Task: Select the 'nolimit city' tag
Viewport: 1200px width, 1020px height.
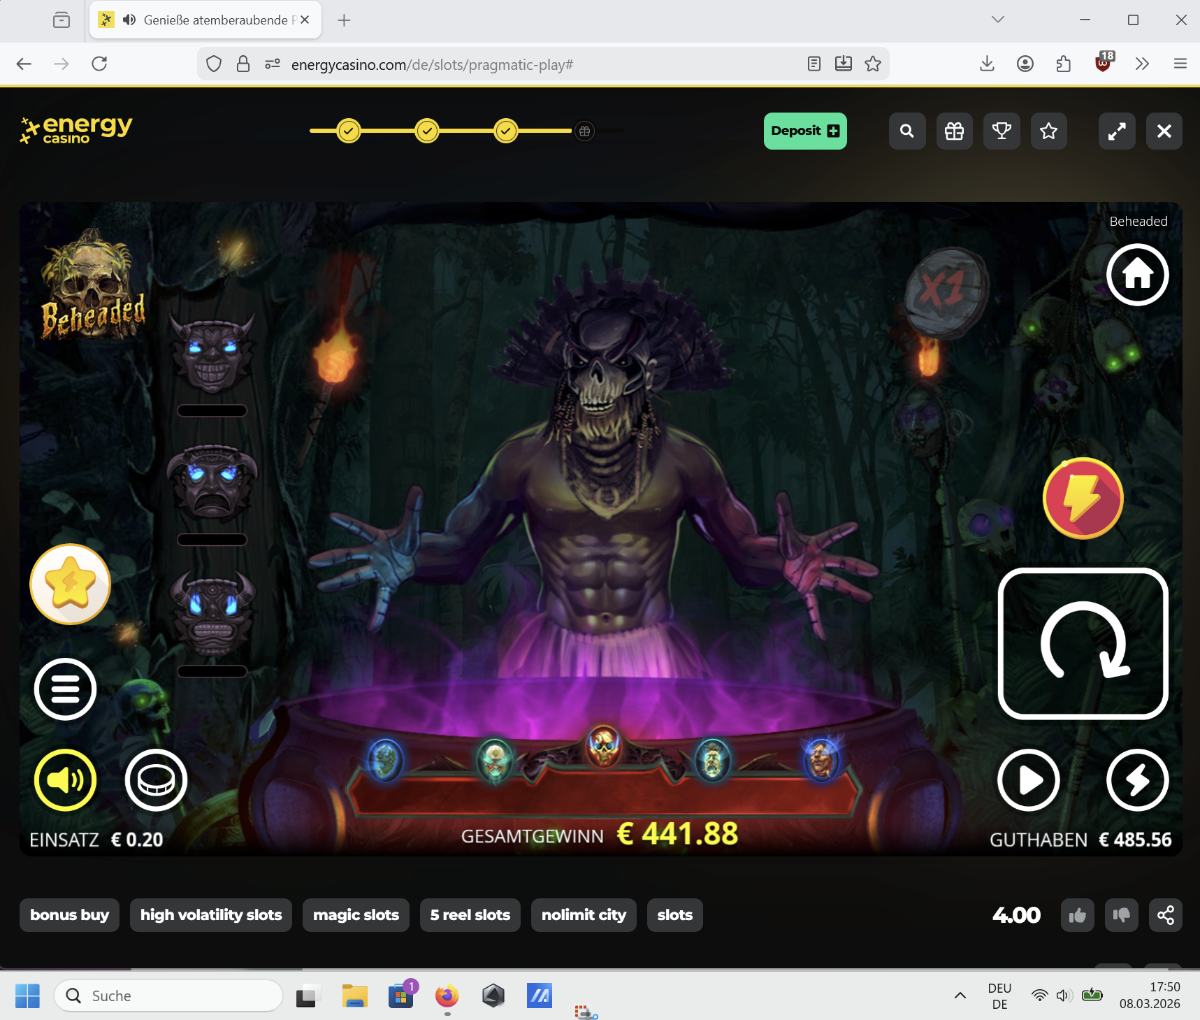Action: pos(584,915)
